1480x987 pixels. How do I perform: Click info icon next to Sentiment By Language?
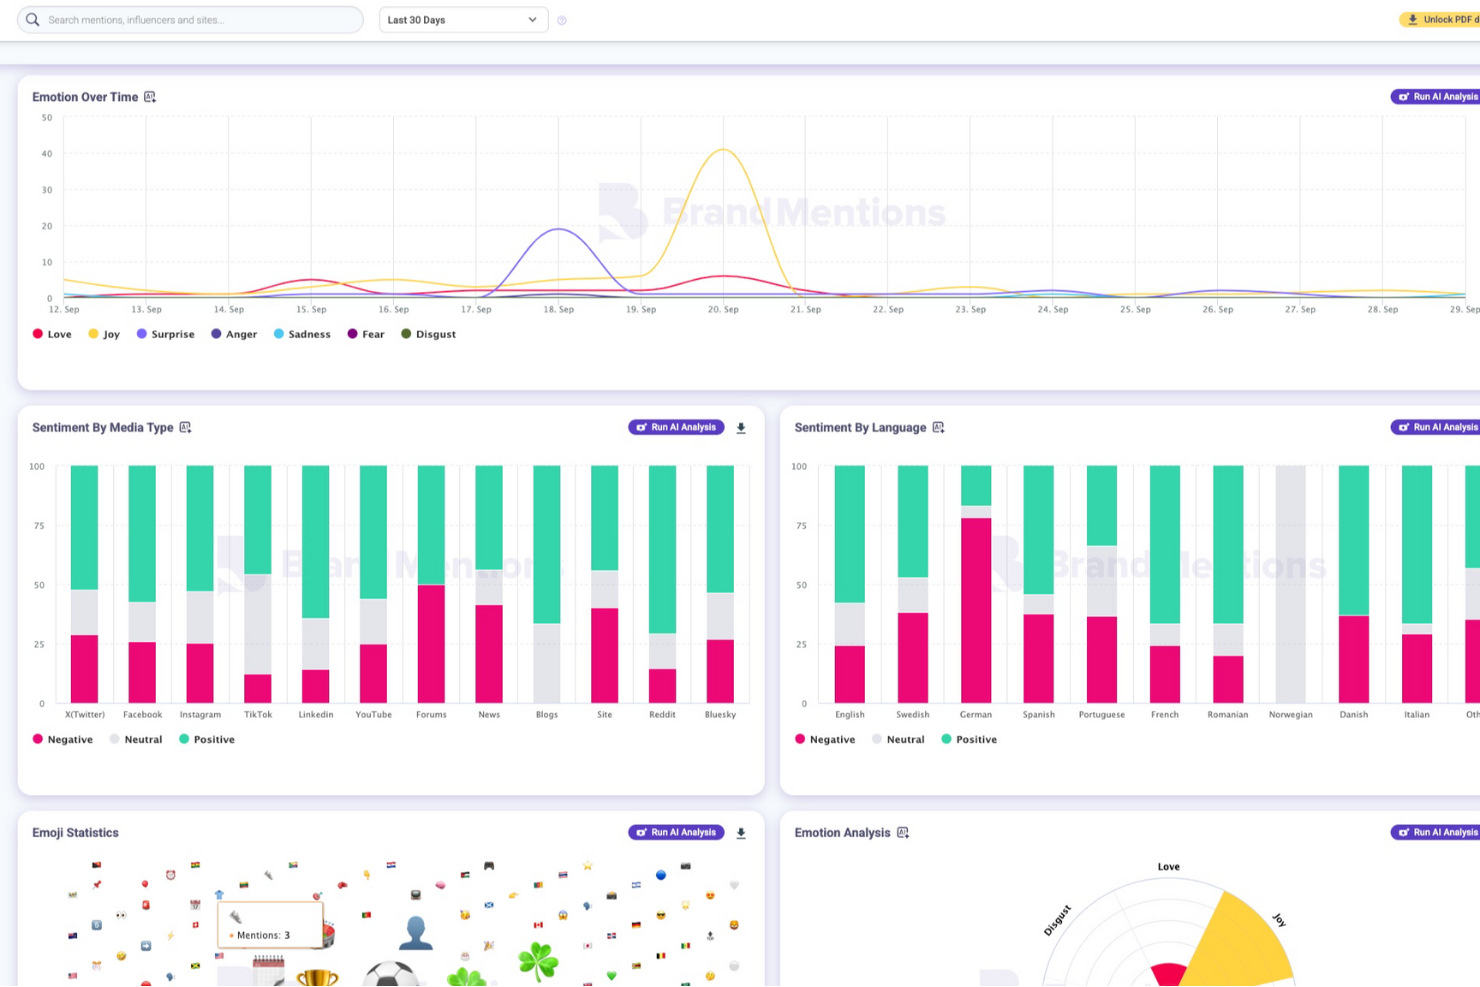coord(938,427)
